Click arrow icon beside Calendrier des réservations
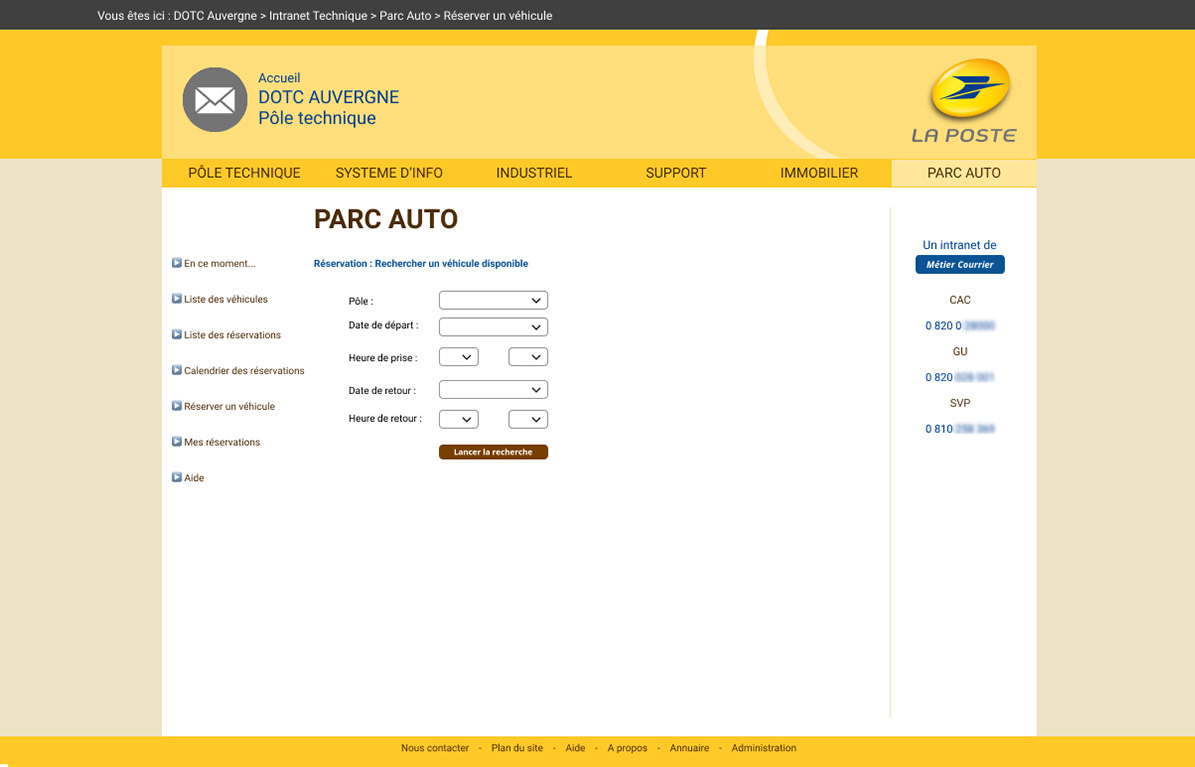 click(x=177, y=370)
